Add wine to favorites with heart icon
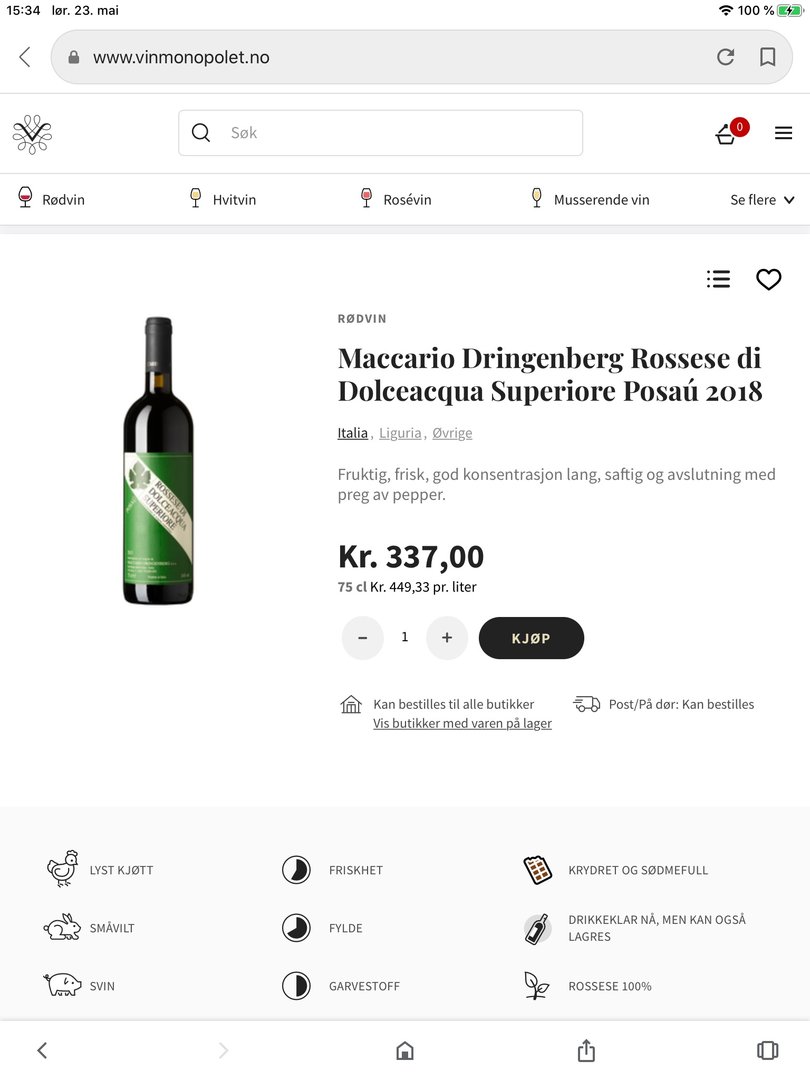Image resolution: width=810 pixels, height=1080 pixels. coord(768,280)
